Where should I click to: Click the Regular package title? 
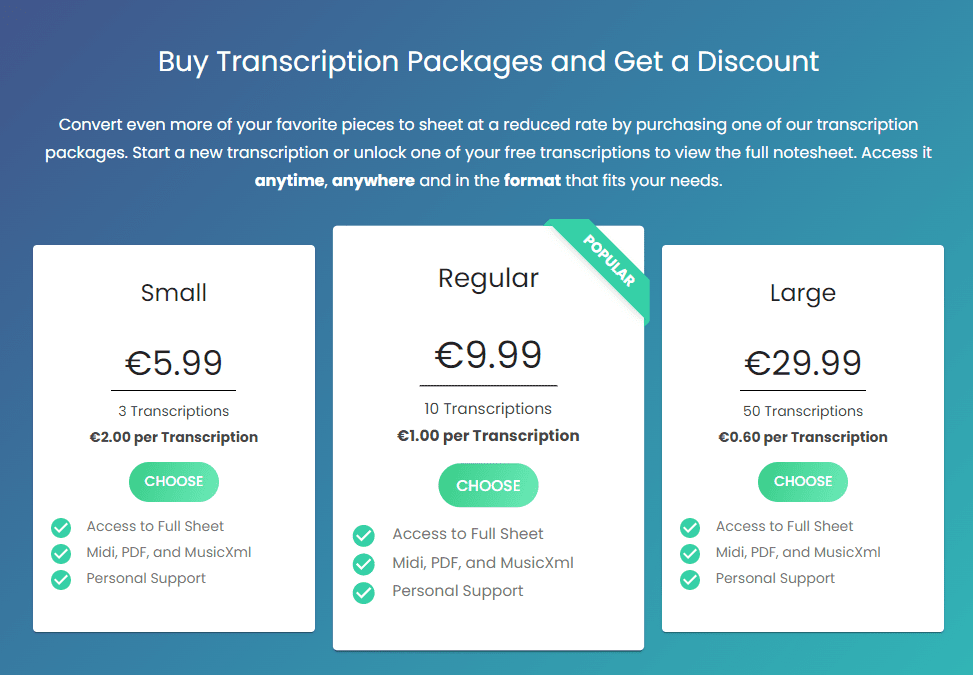coord(488,278)
